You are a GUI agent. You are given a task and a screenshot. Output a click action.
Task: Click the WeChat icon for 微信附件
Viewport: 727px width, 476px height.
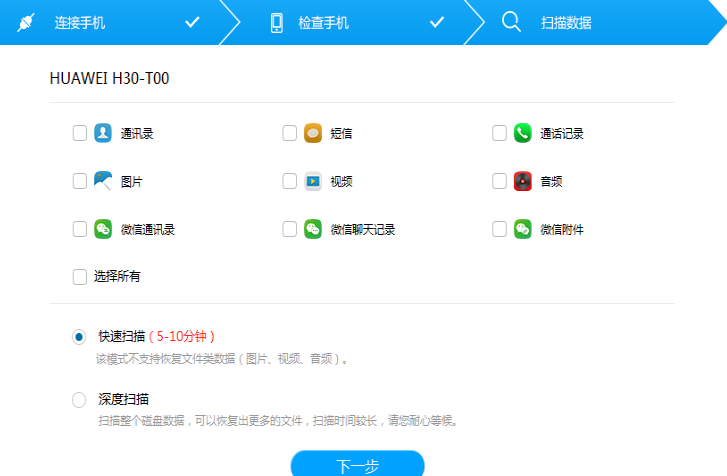pyautogui.click(x=523, y=229)
